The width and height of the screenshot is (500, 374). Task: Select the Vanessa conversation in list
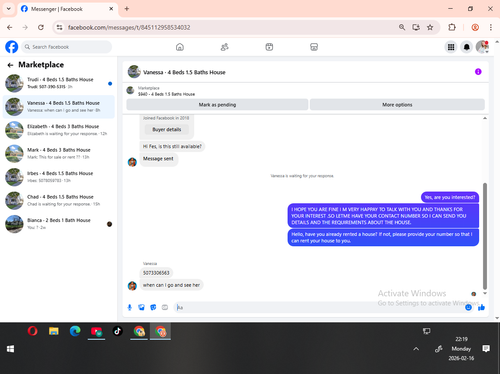[x=59, y=107]
